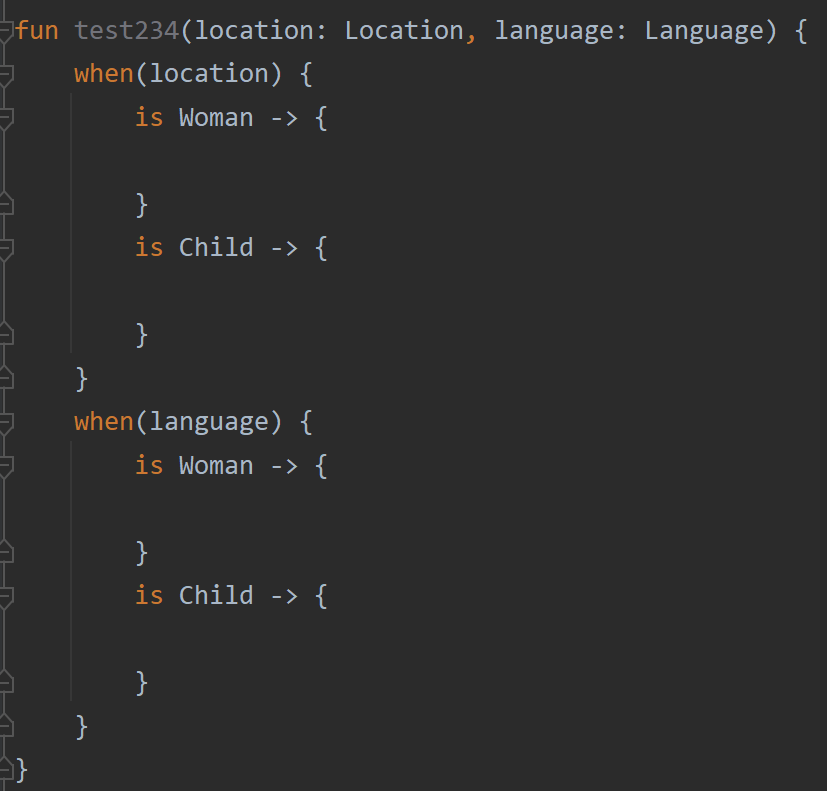The image size is (827, 791).
Task: Fold the is Child branch under when(location)
Action: click(5, 248)
